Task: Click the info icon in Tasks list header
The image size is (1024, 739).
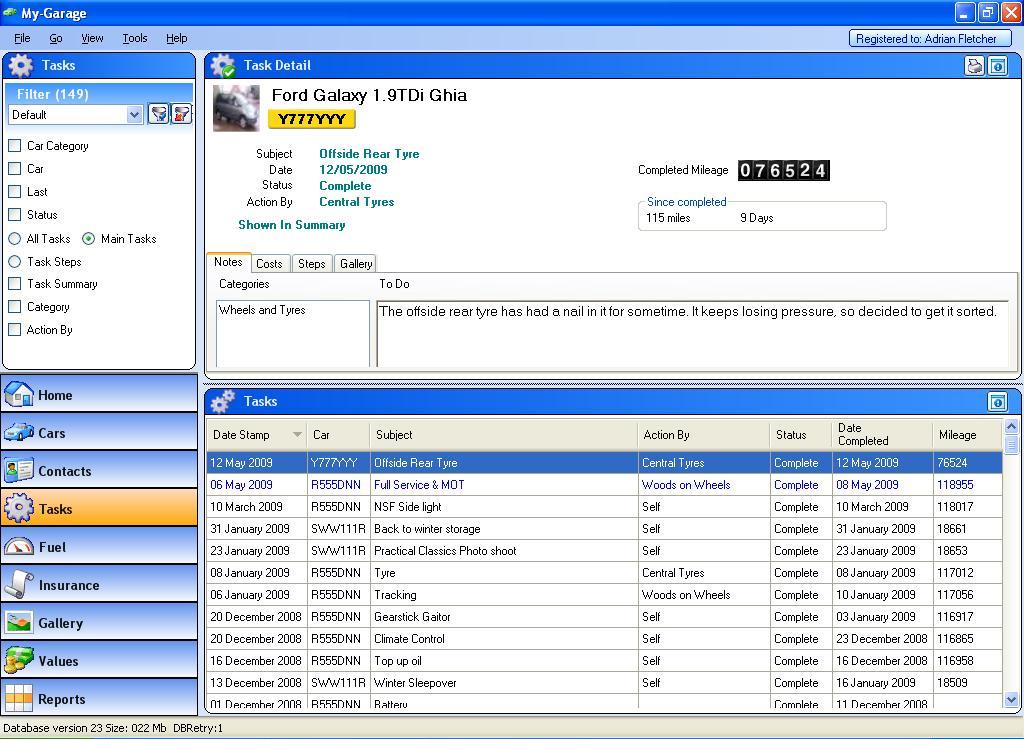Action: click(997, 402)
